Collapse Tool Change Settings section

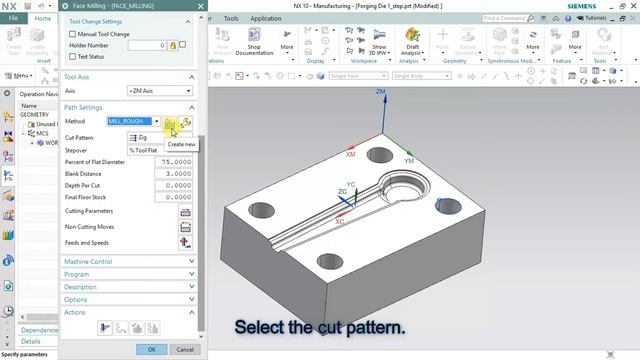coord(129,22)
